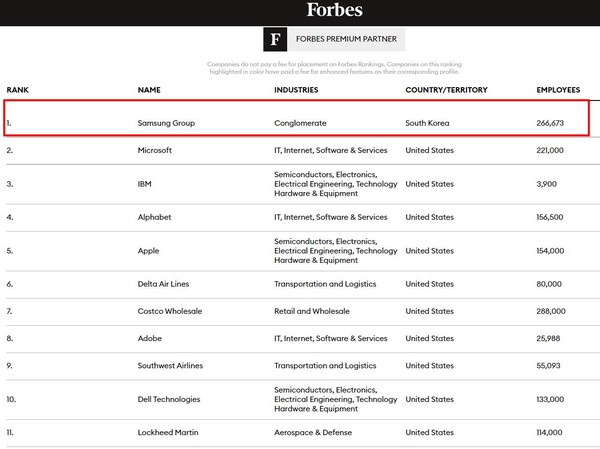Click Retail and Wholesale industry cell
This screenshot has height=449, width=600.
tap(312, 311)
